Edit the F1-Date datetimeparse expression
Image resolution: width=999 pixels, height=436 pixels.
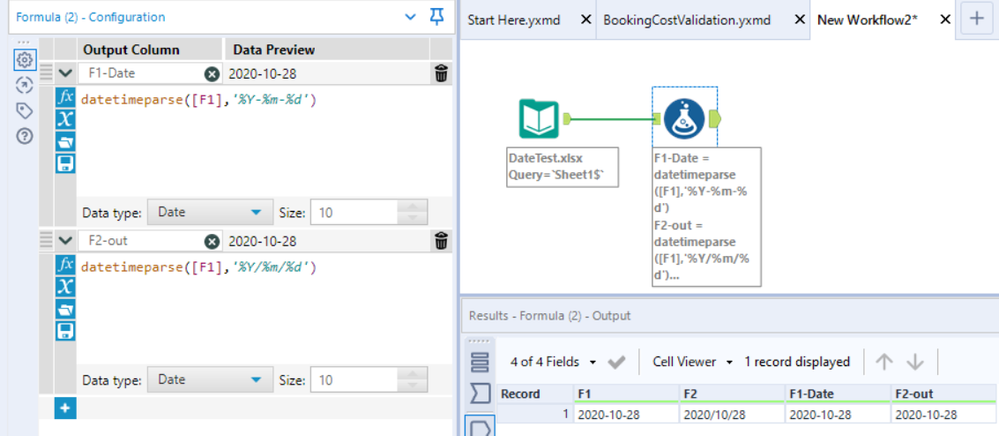(x=199, y=100)
